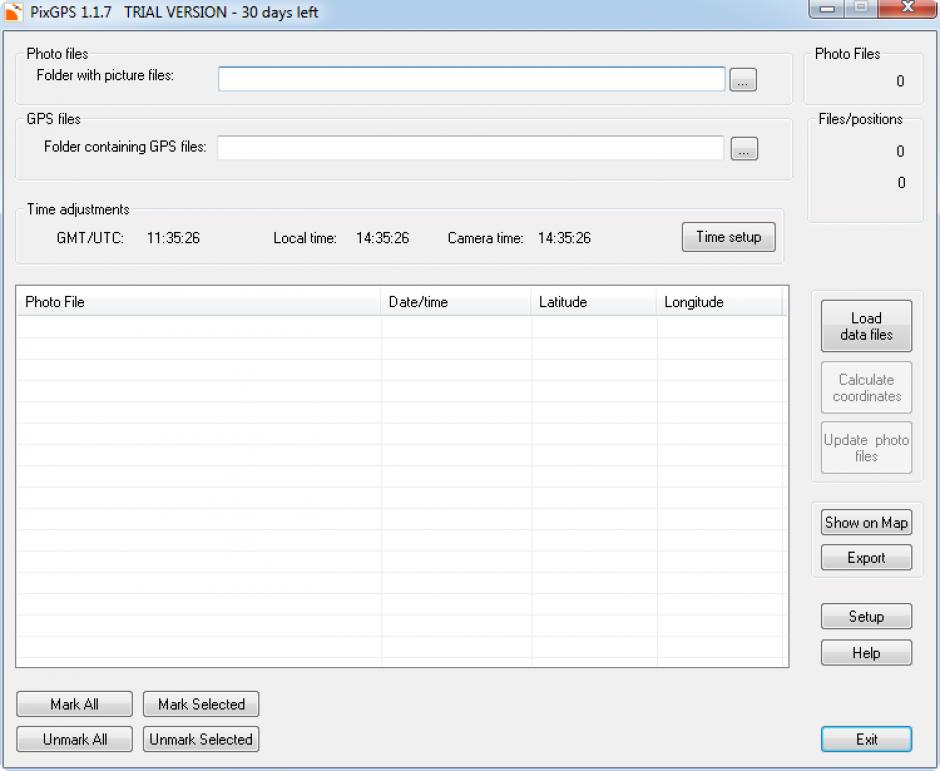The image size is (940, 771).
Task: Browse for the folder containing GPS files
Action: [744, 149]
